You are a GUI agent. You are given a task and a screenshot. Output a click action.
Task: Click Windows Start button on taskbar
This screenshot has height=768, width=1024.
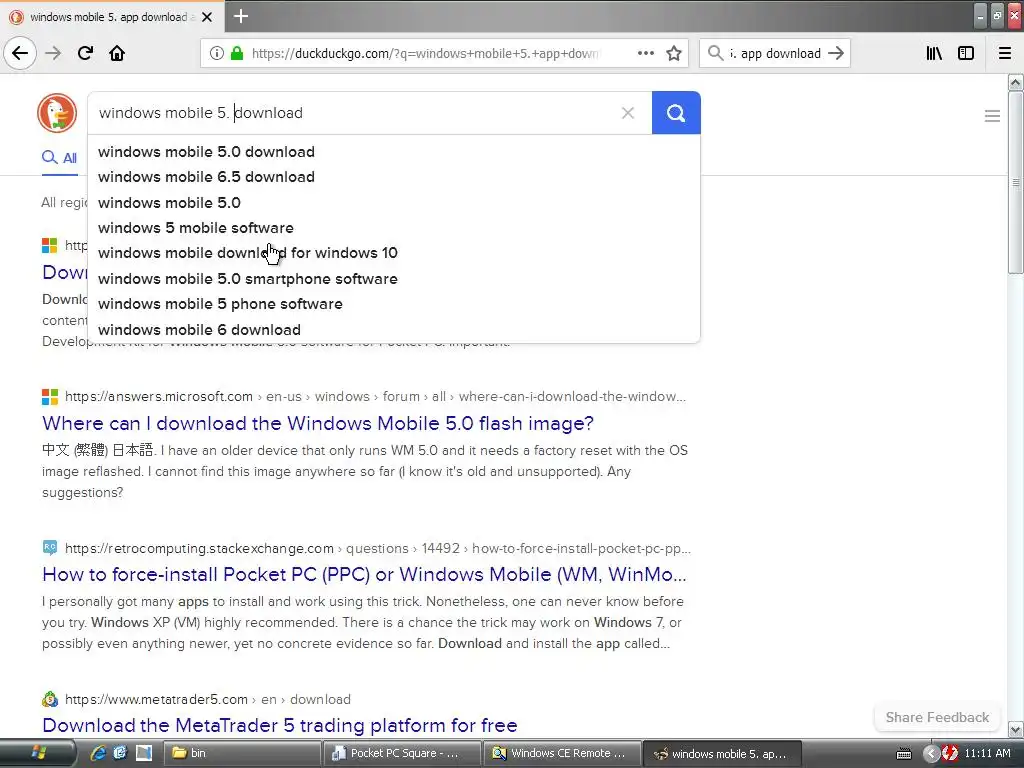(38, 753)
